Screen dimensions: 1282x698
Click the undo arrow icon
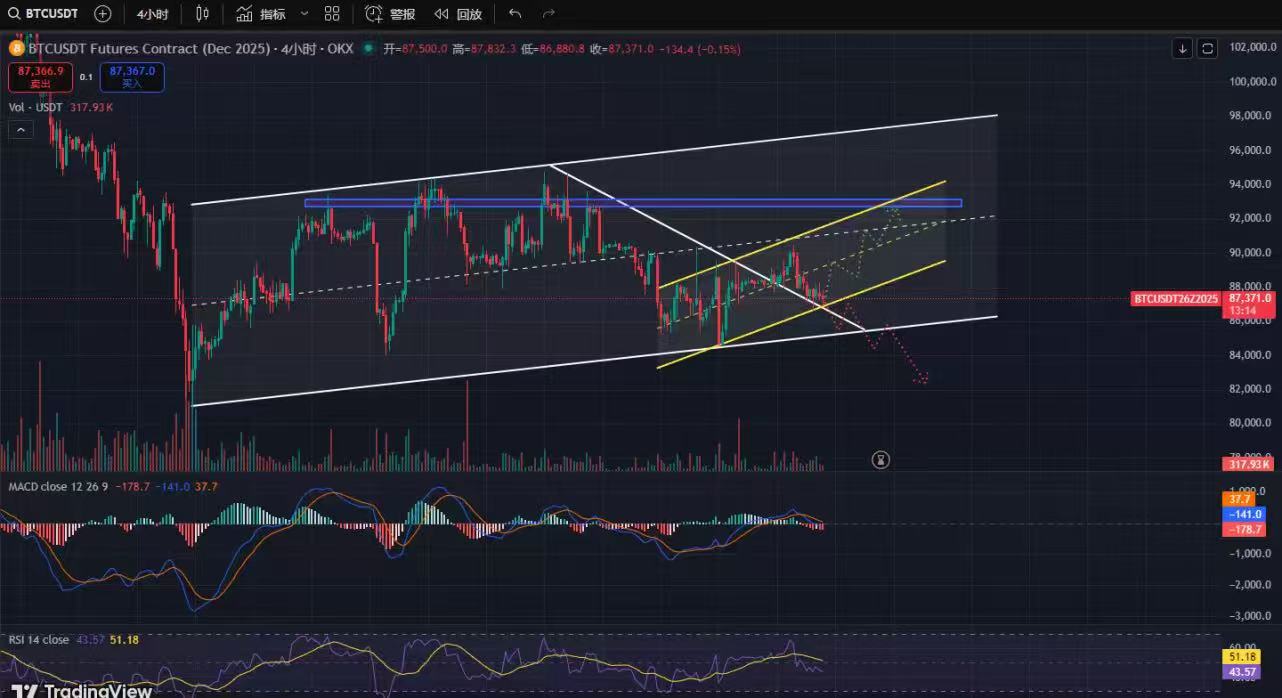click(515, 14)
